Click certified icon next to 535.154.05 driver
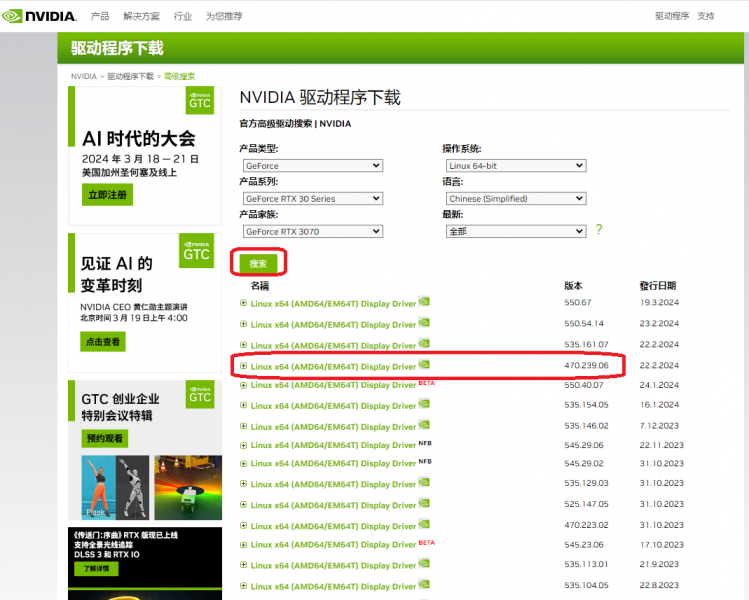 pyautogui.click(x=424, y=404)
